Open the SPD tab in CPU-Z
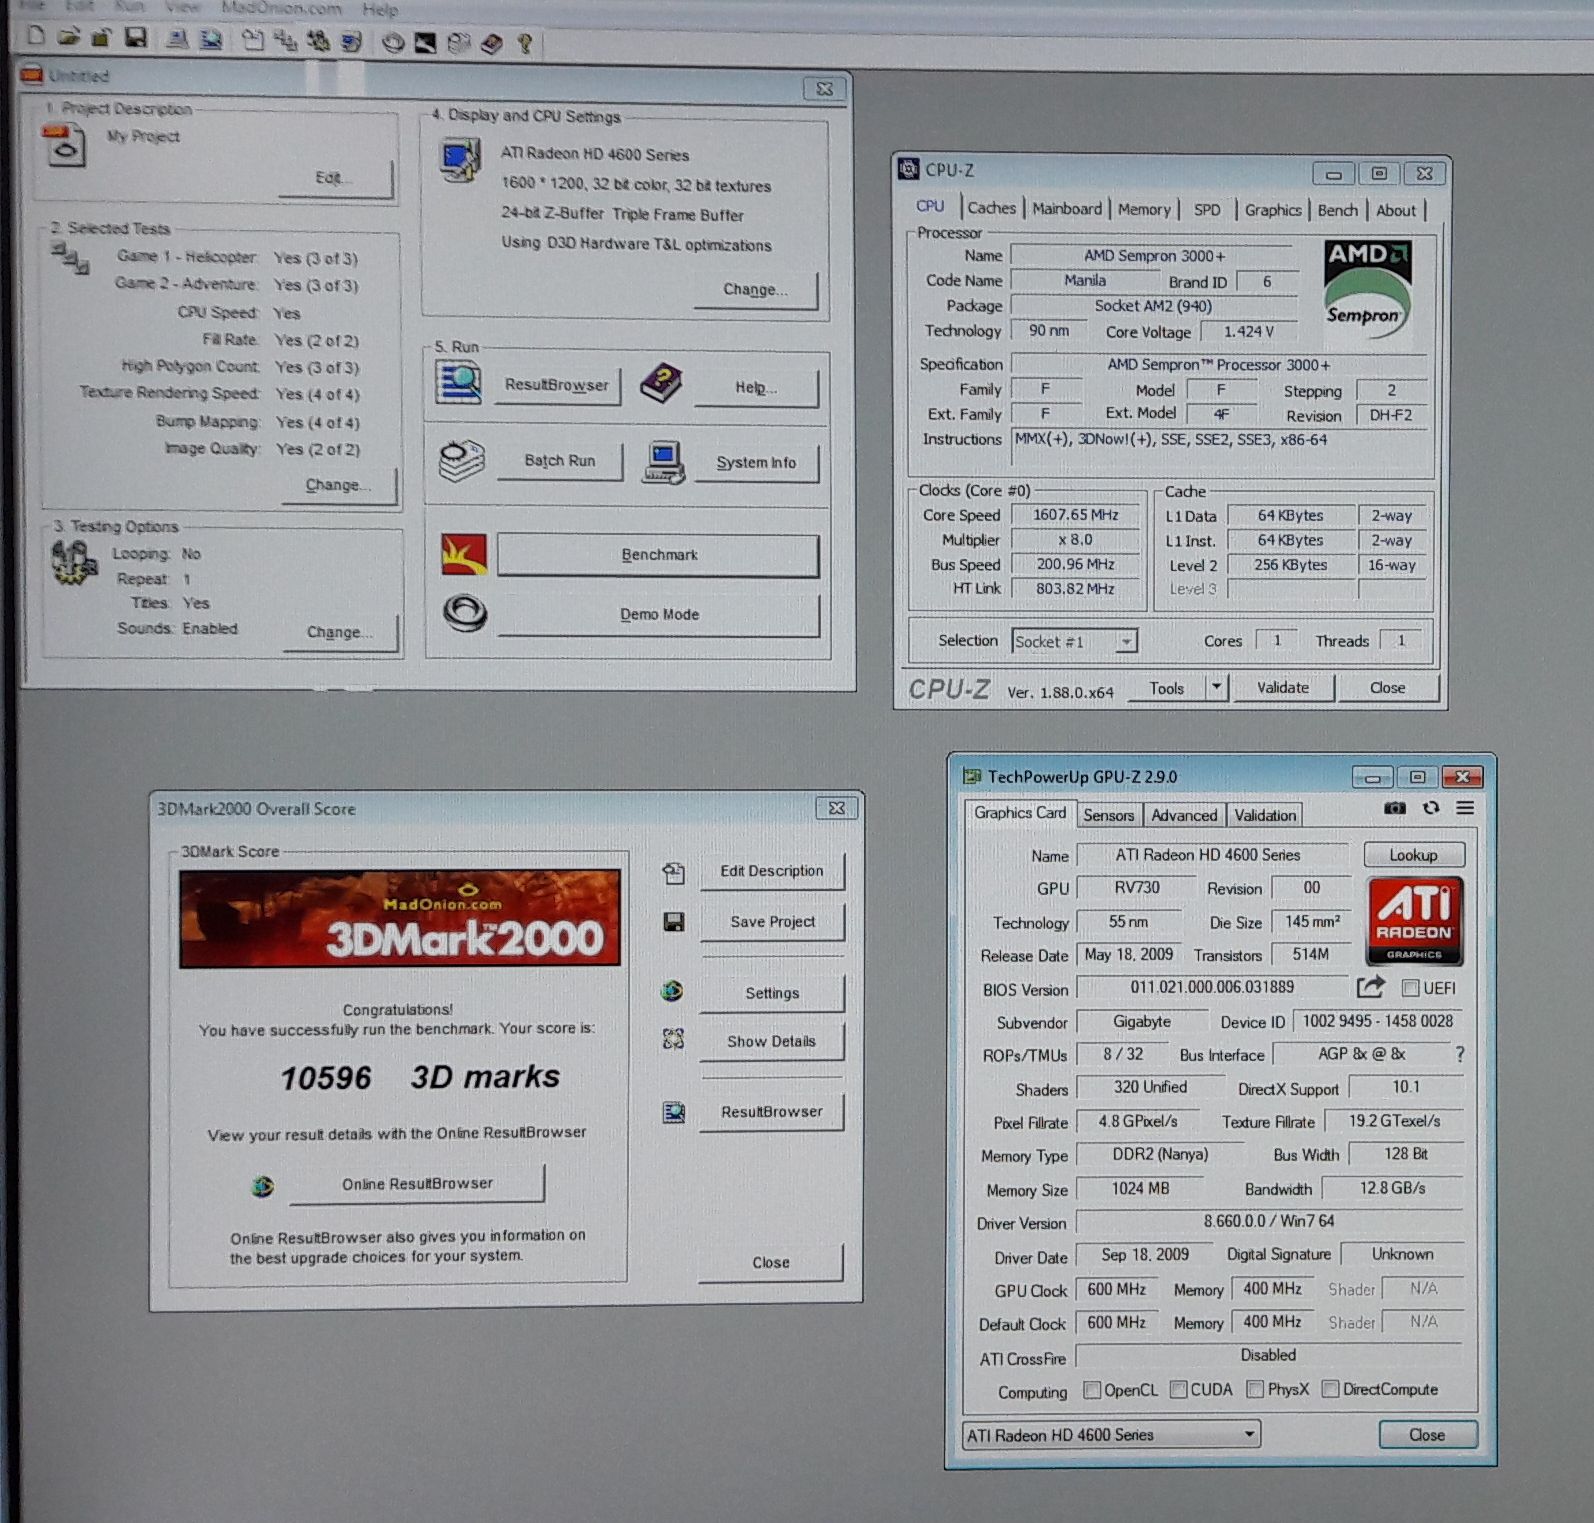 point(1207,210)
